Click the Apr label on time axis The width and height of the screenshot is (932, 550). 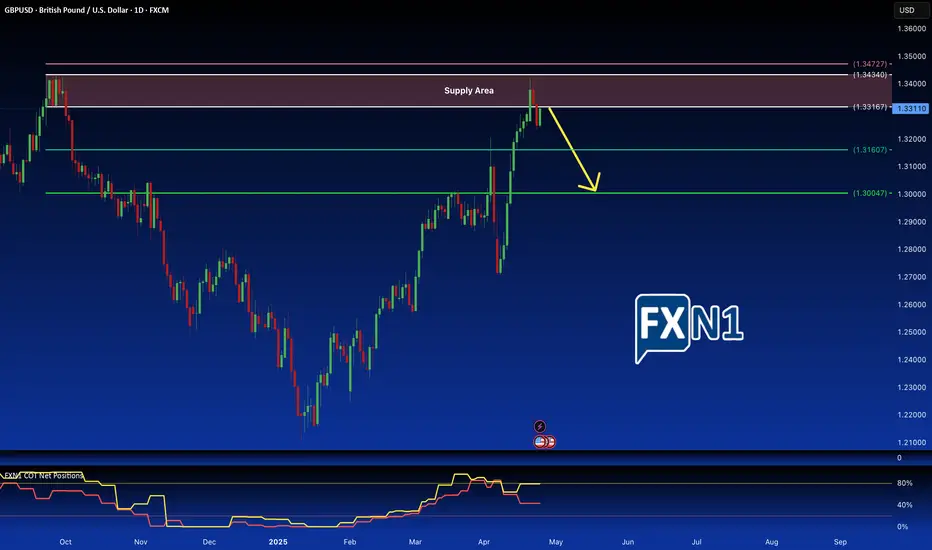point(484,542)
